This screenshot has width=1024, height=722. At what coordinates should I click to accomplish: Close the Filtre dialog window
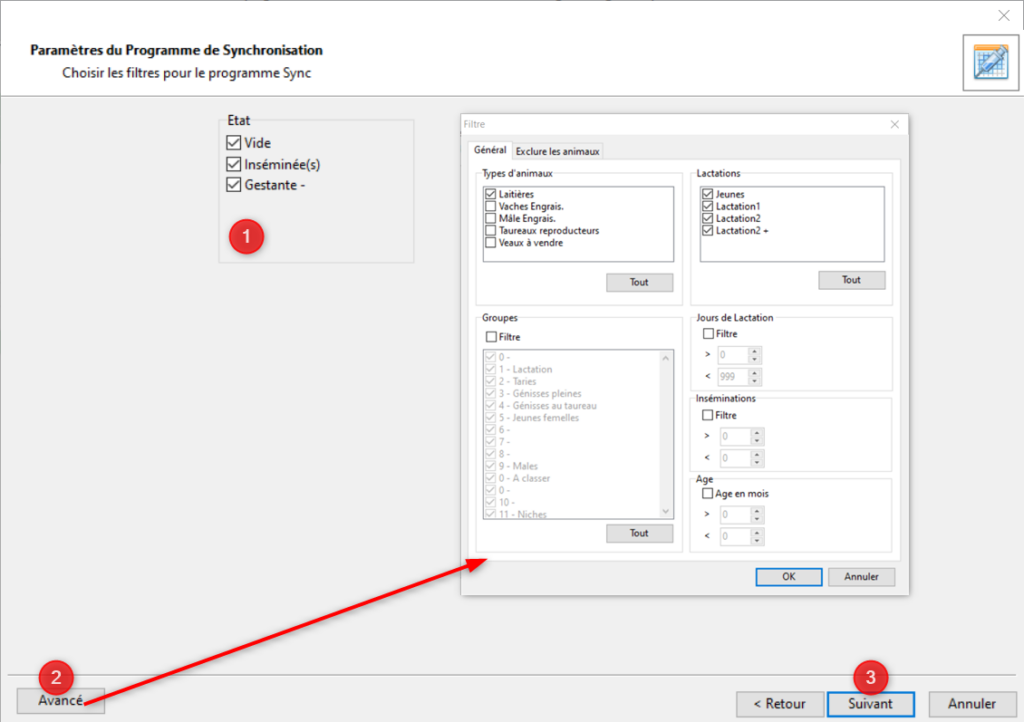(894, 124)
